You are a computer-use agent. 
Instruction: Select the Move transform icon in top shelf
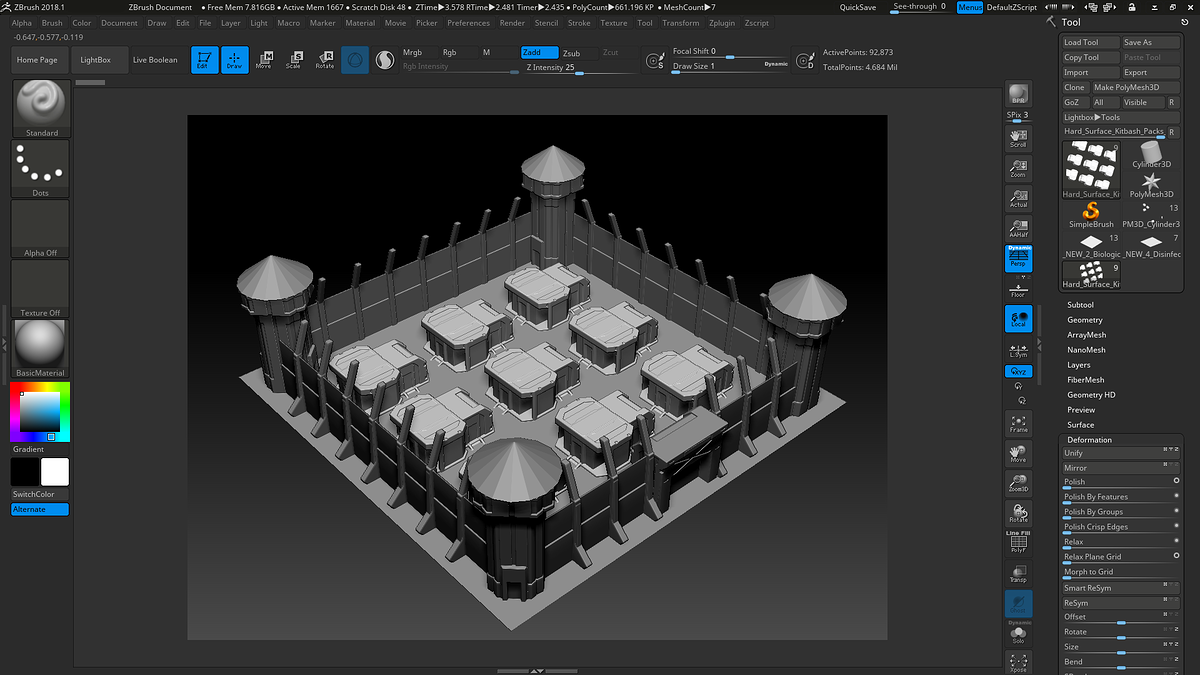264,60
